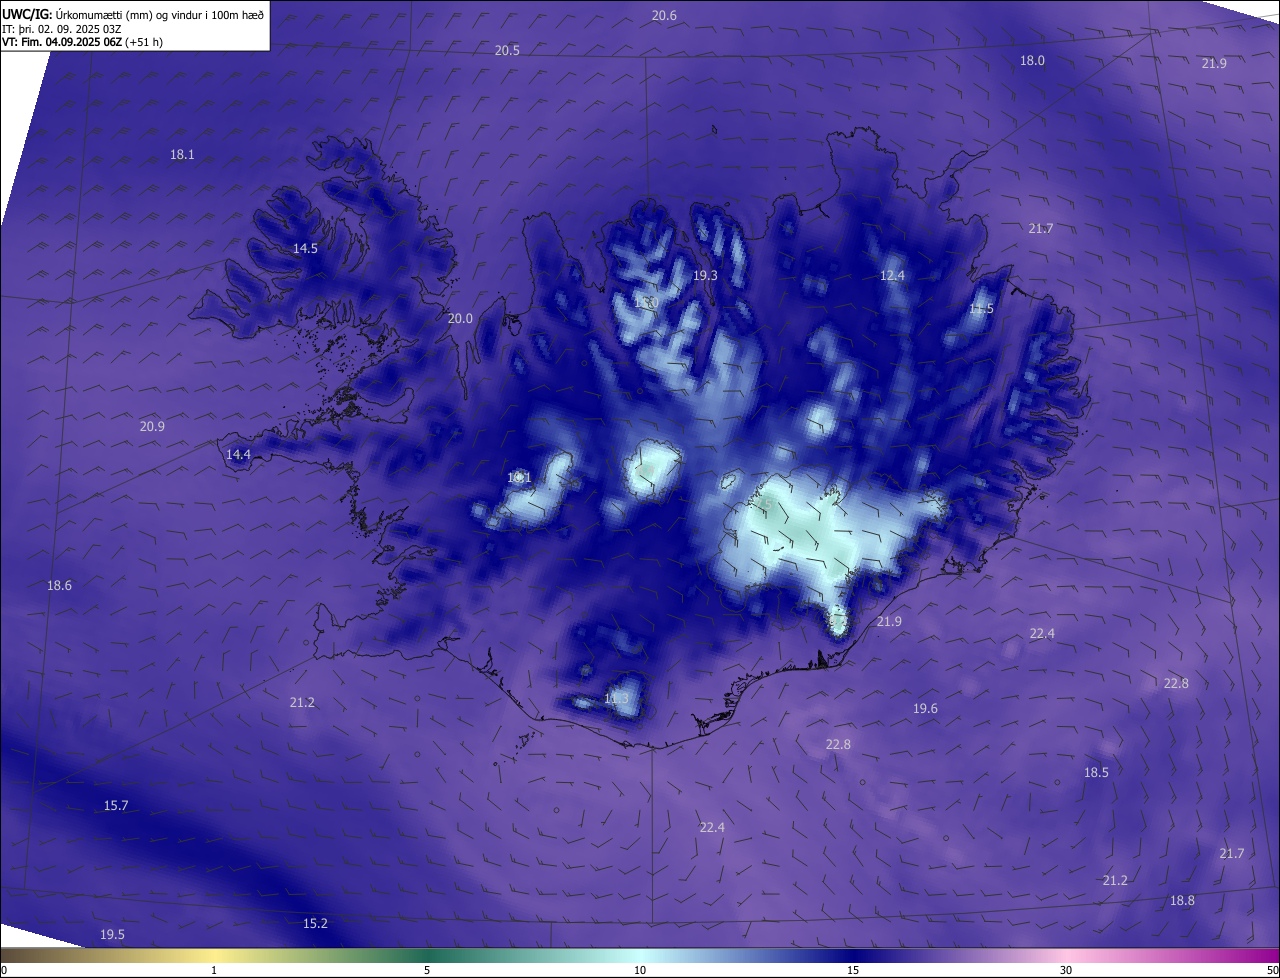1280x978 pixels.
Task: Click the color scale tick label 10
Action: tap(640, 970)
